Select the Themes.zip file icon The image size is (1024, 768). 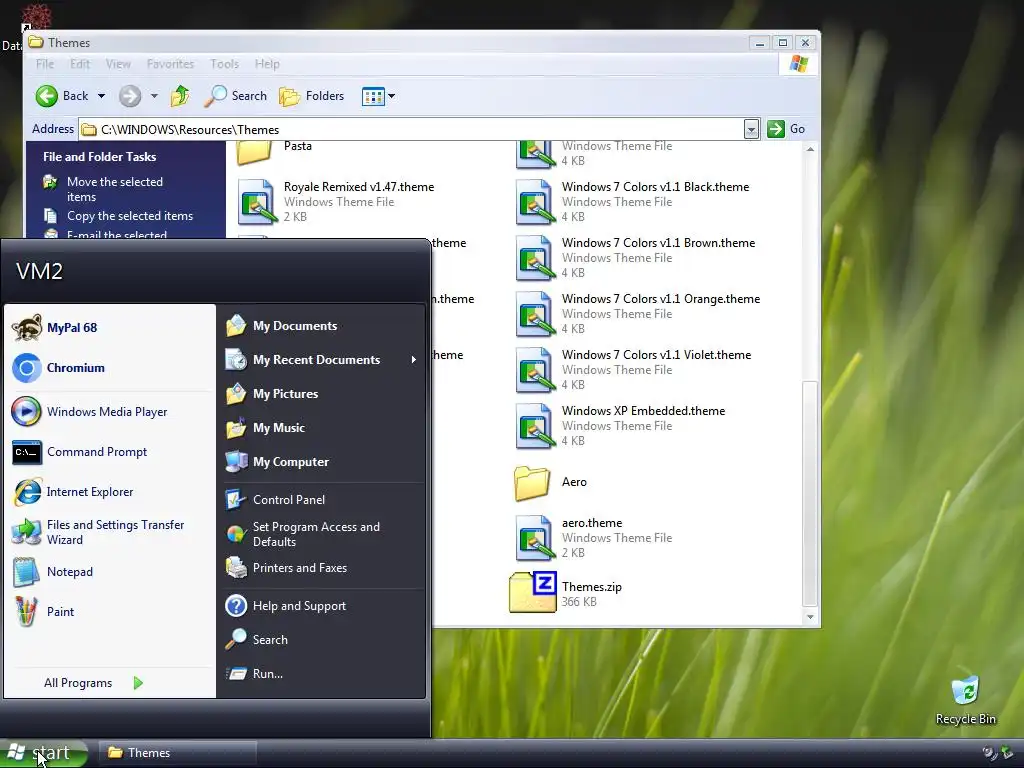[x=533, y=592]
